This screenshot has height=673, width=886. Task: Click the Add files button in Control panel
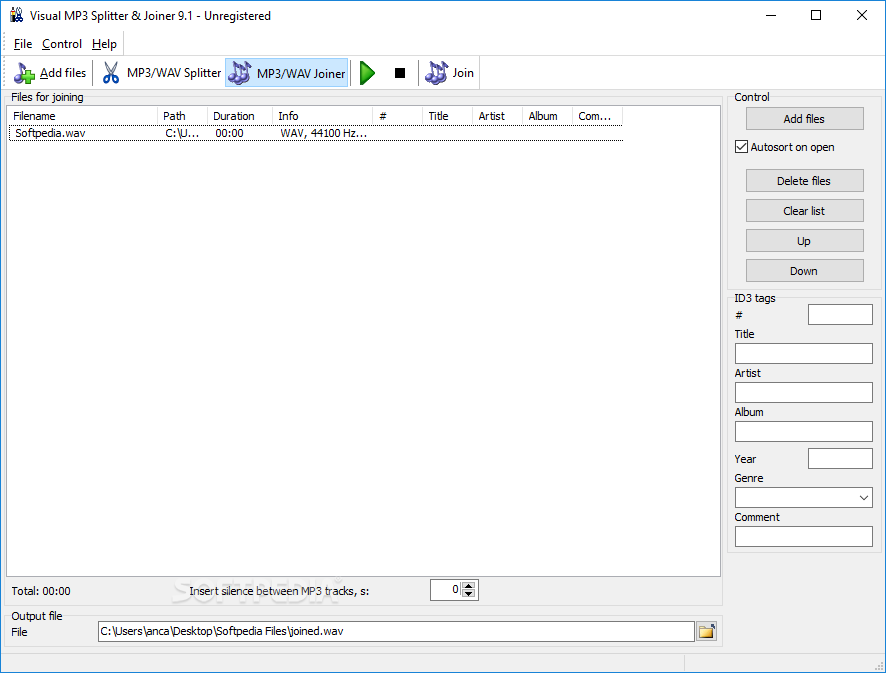tap(804, 119)
